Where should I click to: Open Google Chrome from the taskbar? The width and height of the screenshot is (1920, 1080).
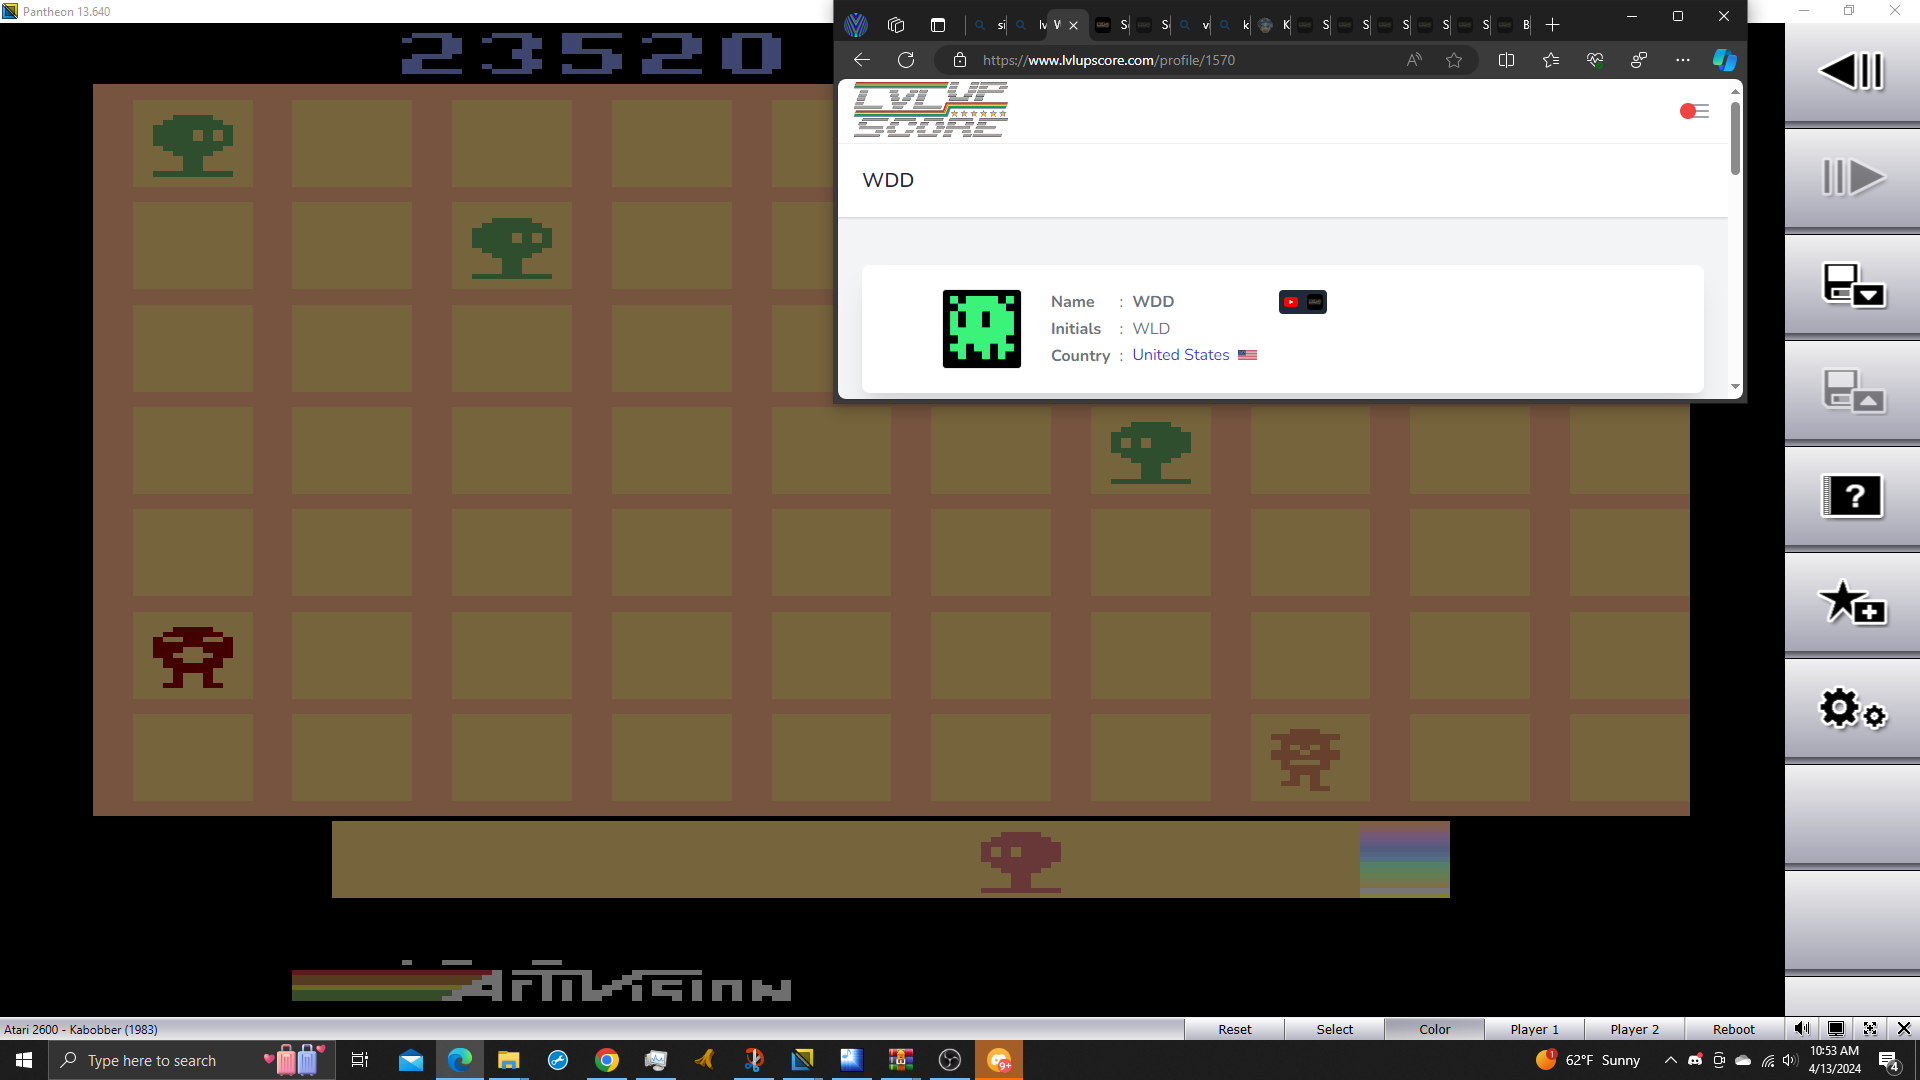coord(607,1060)
